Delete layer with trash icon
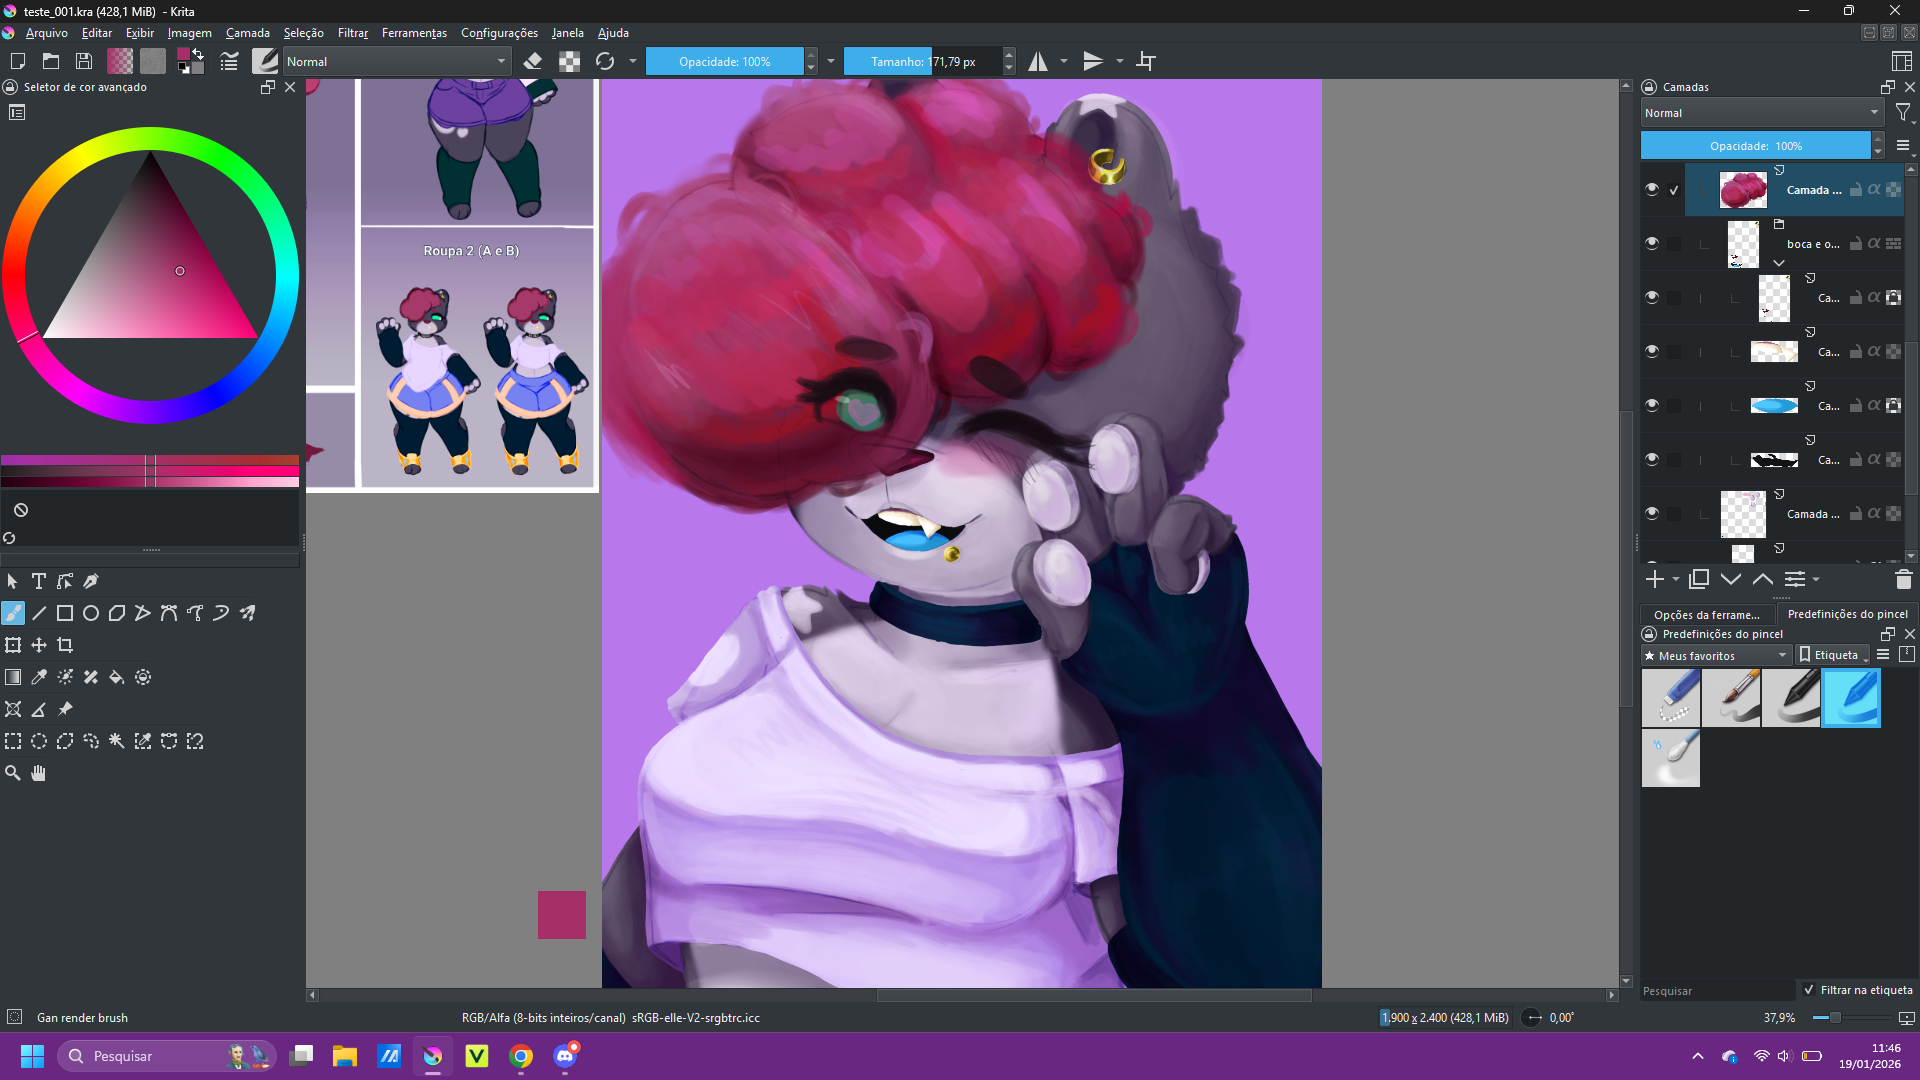The height and width of the screenshot is (1080, 1920). click(x=1903, y=579)
